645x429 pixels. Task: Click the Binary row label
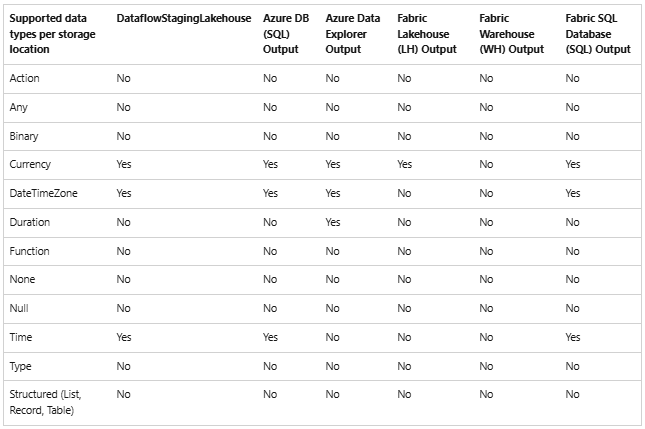(x=24, y=136)
